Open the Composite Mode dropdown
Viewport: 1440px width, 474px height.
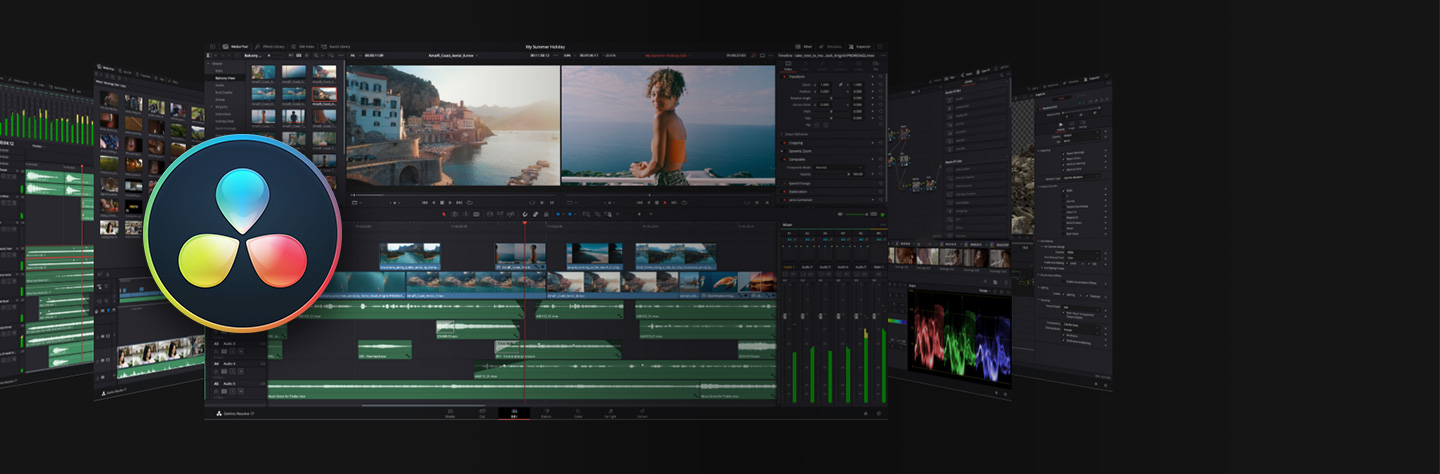[x=839, y=168]
